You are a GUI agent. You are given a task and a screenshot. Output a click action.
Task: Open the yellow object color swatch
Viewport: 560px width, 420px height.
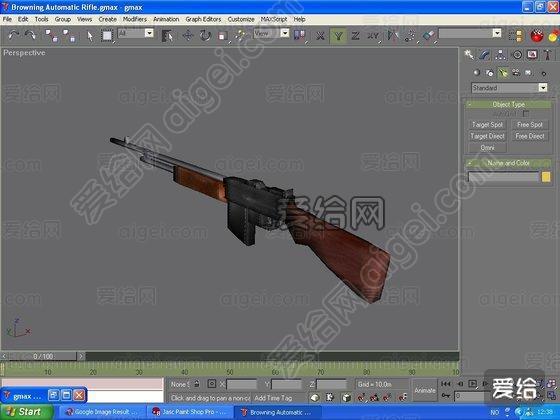coord(546,177)
